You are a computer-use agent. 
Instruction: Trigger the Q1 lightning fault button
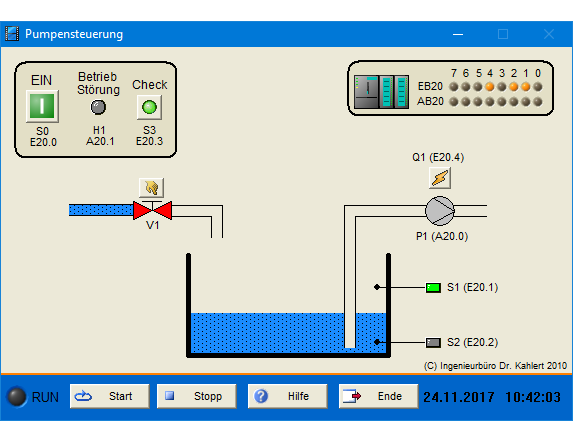pyautogui.click(x=440, y=178)
